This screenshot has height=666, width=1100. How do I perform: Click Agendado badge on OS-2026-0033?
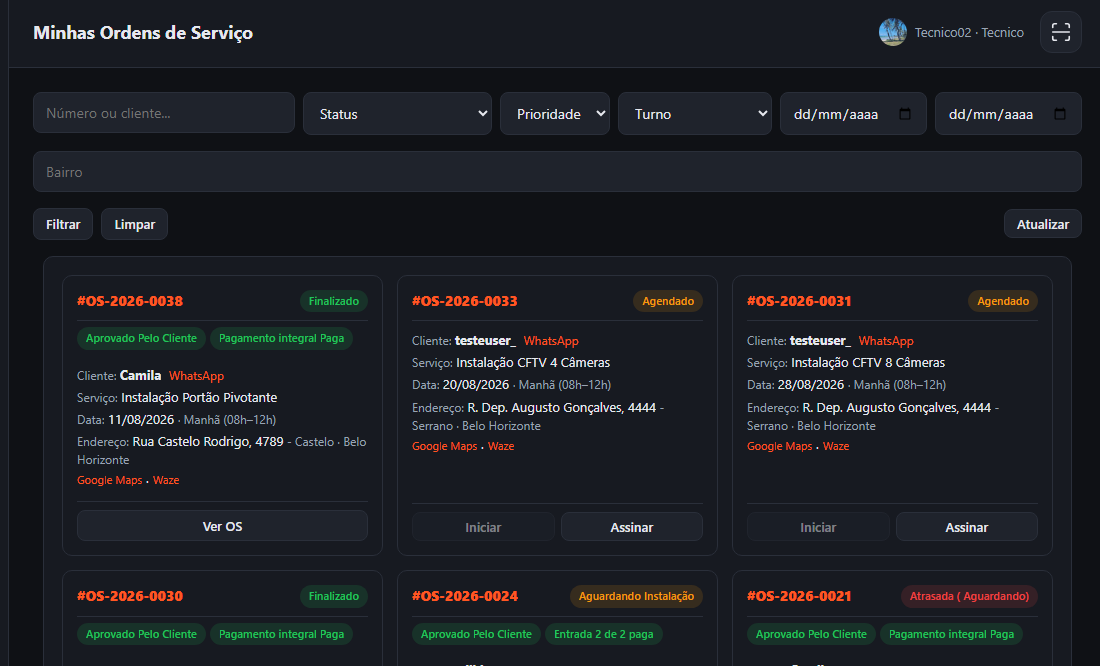[x=668, y=301]
